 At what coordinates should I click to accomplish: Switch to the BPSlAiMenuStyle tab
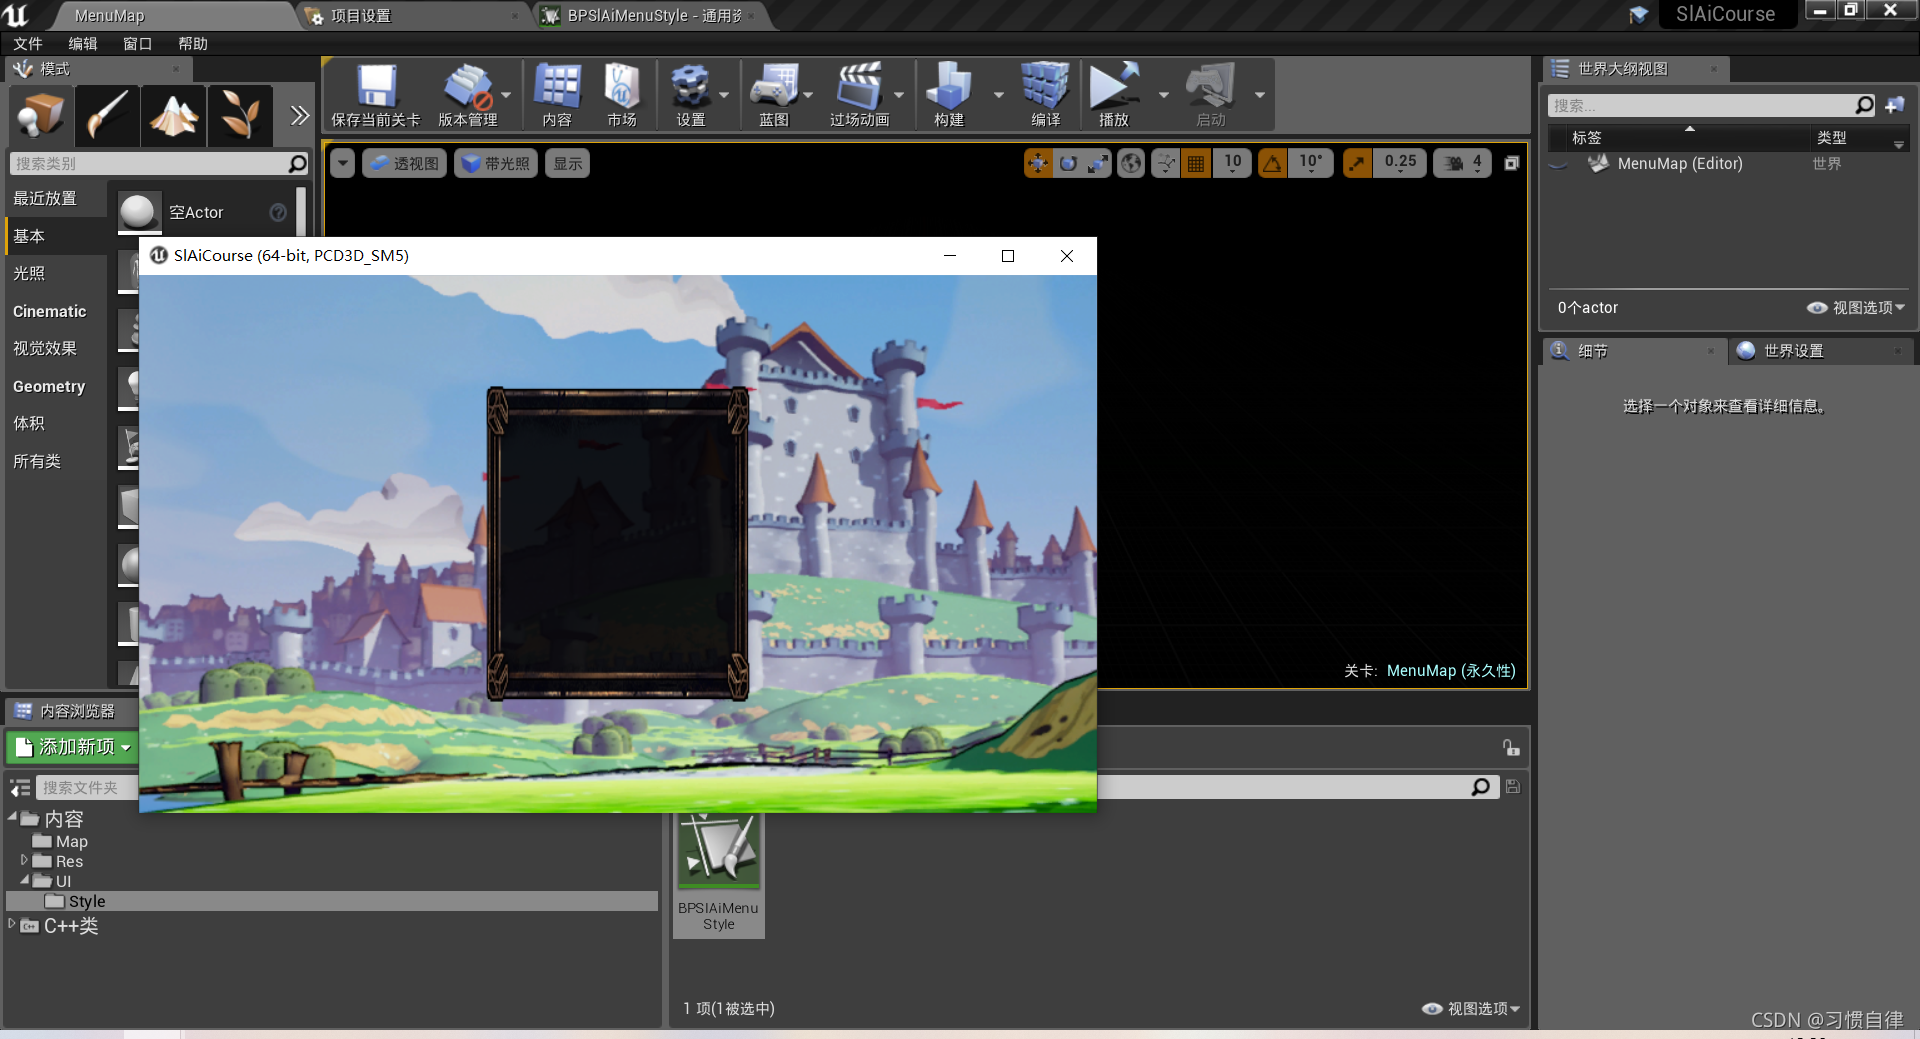650,16
